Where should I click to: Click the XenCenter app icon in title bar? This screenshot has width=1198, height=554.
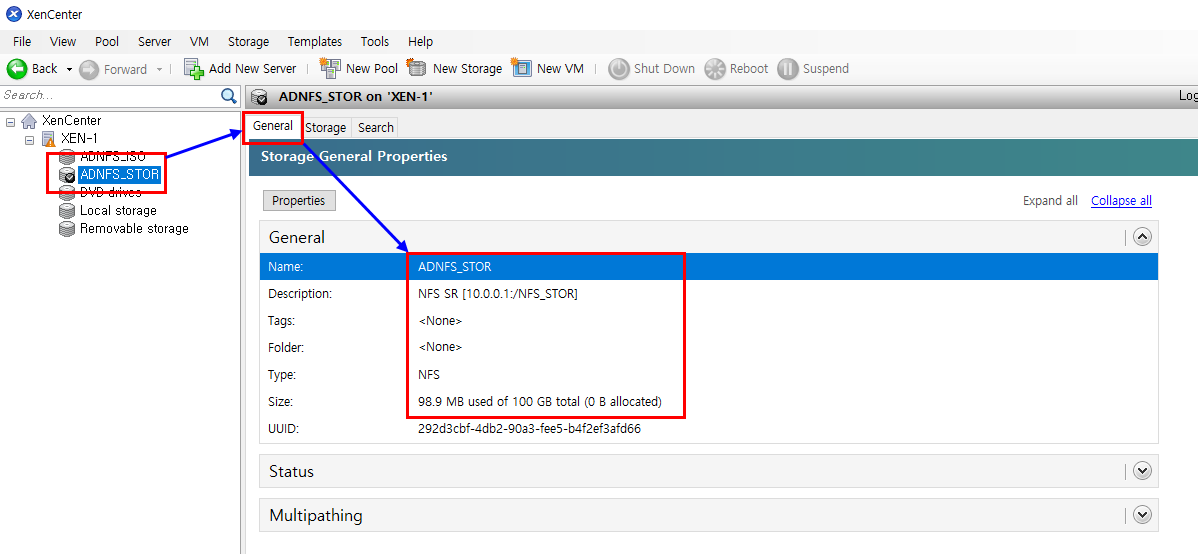14,14
